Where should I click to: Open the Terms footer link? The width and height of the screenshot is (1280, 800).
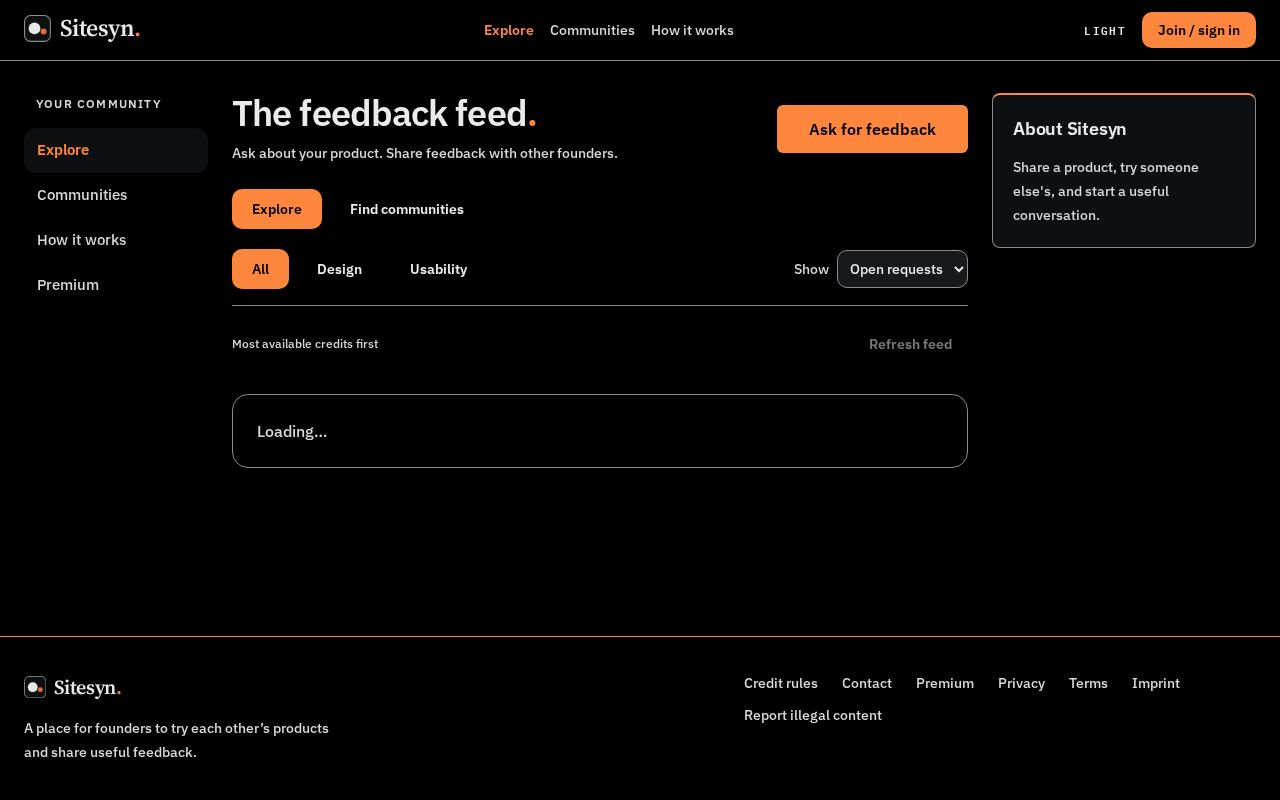coord(1088,683)
